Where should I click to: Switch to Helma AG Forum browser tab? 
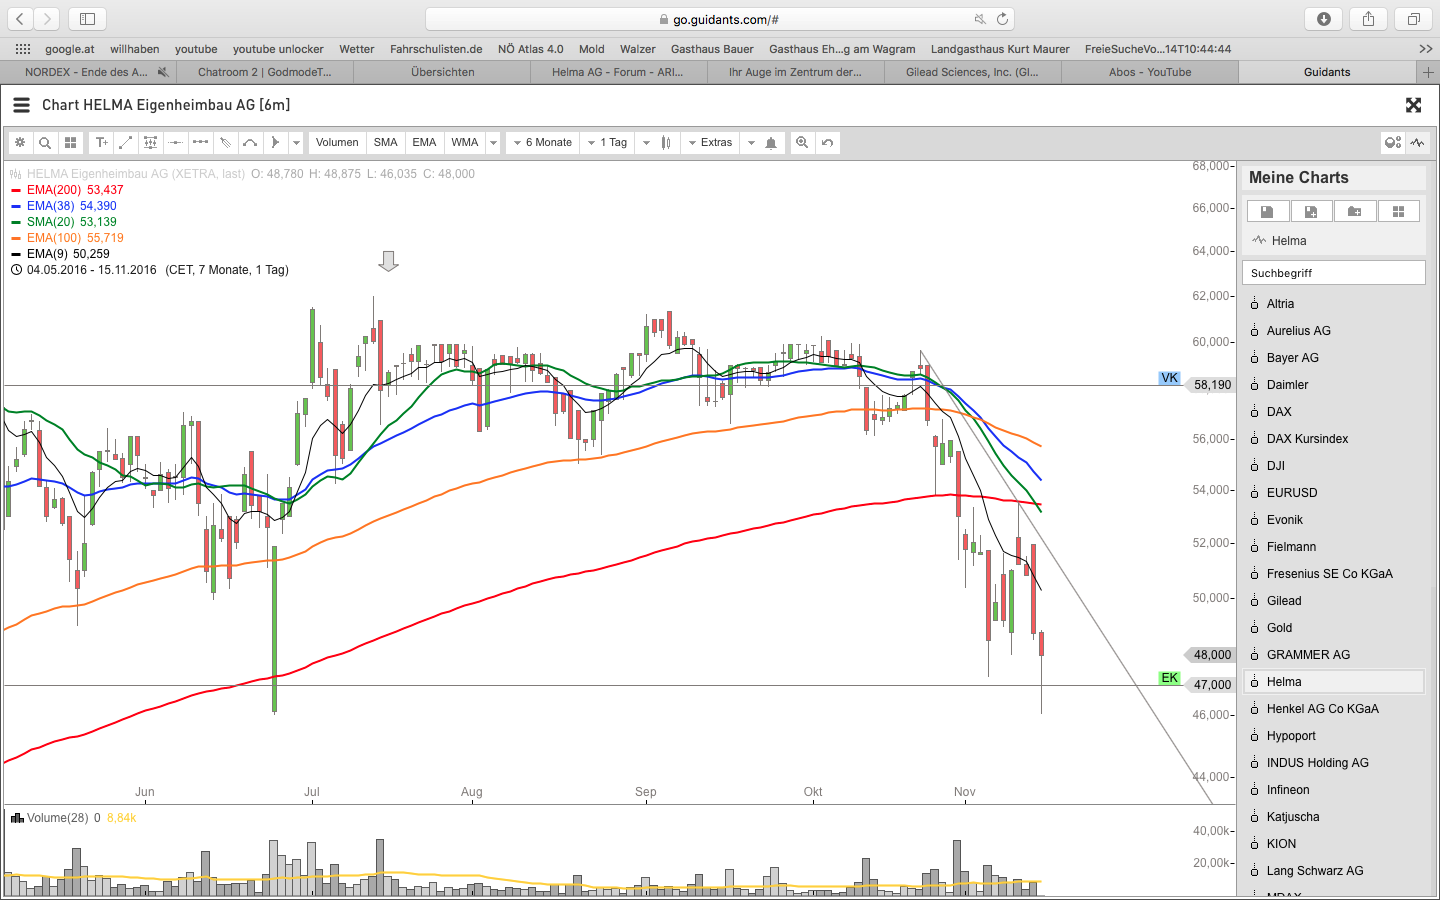point(618,72)
